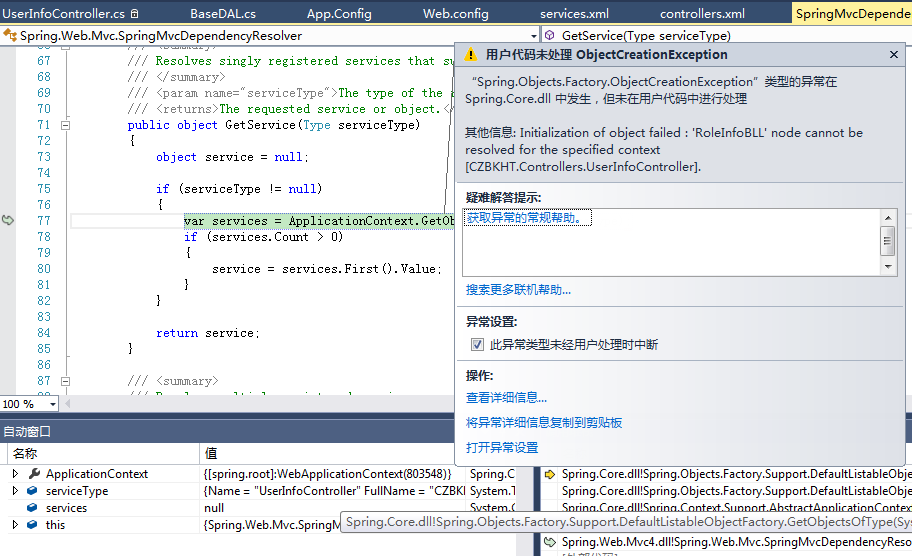The height and width of the screenshot is (556, 912).
Task: Click the execution arrow in the editor margin
Action: (8, 220)
